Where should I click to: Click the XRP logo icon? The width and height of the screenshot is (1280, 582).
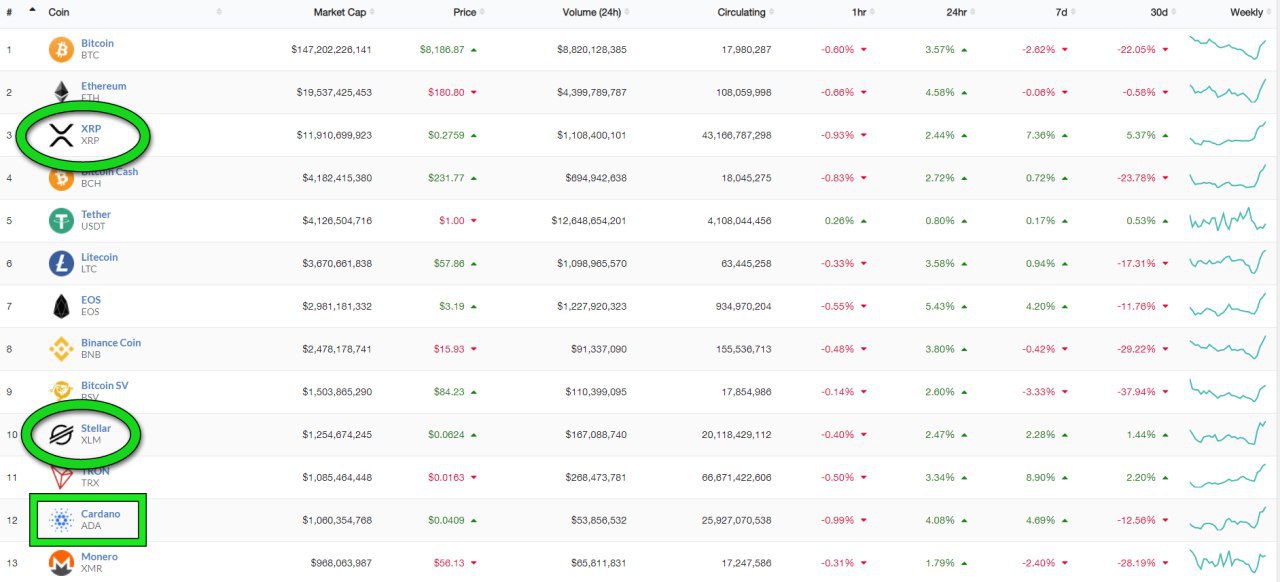62,135
